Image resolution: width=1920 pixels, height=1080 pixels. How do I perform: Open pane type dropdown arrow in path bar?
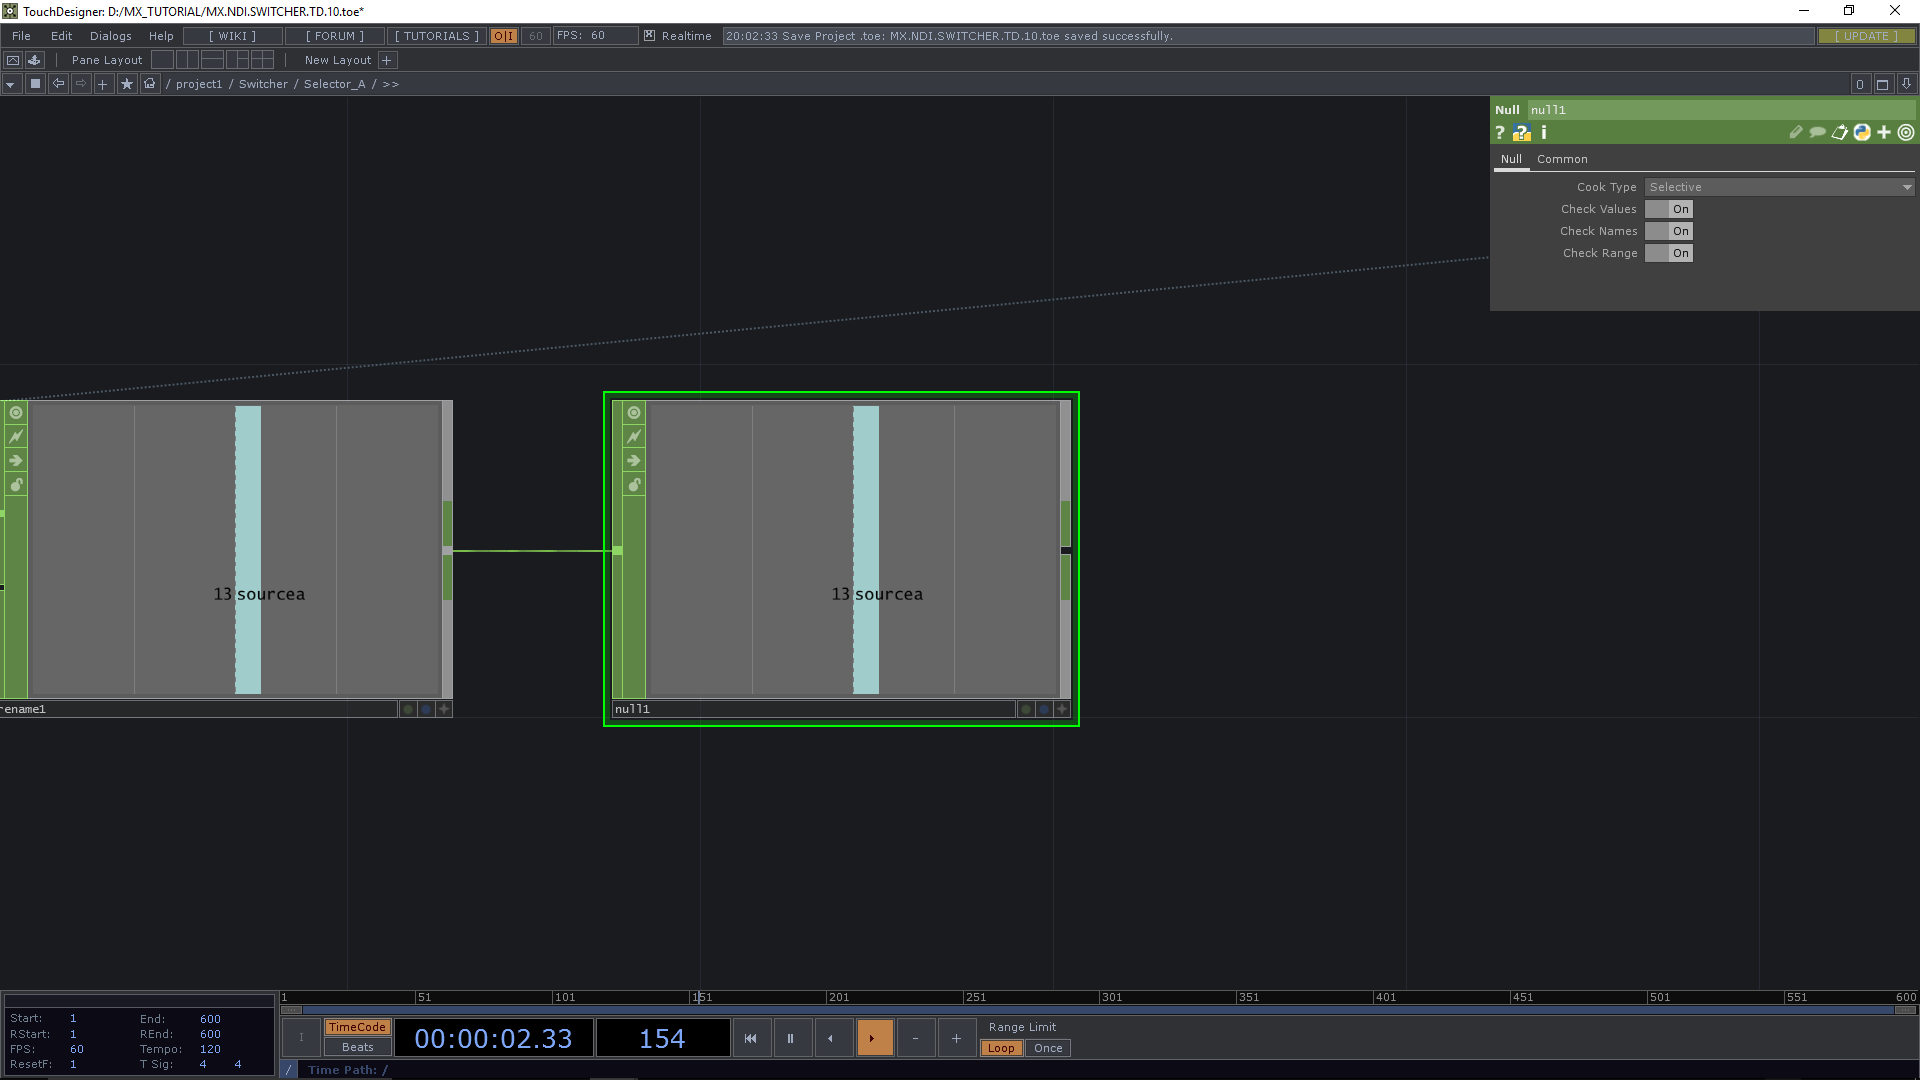pos(10,84)
